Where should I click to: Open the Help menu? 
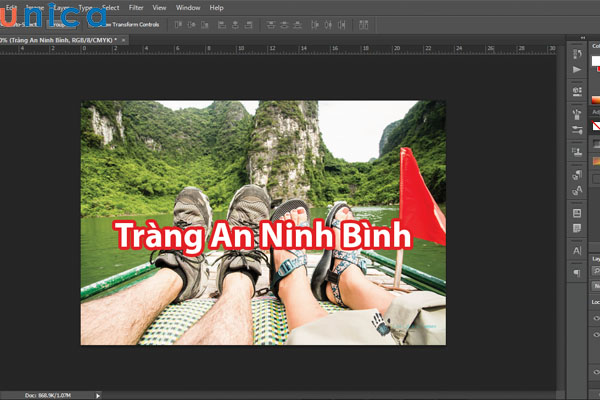point(216,8)
